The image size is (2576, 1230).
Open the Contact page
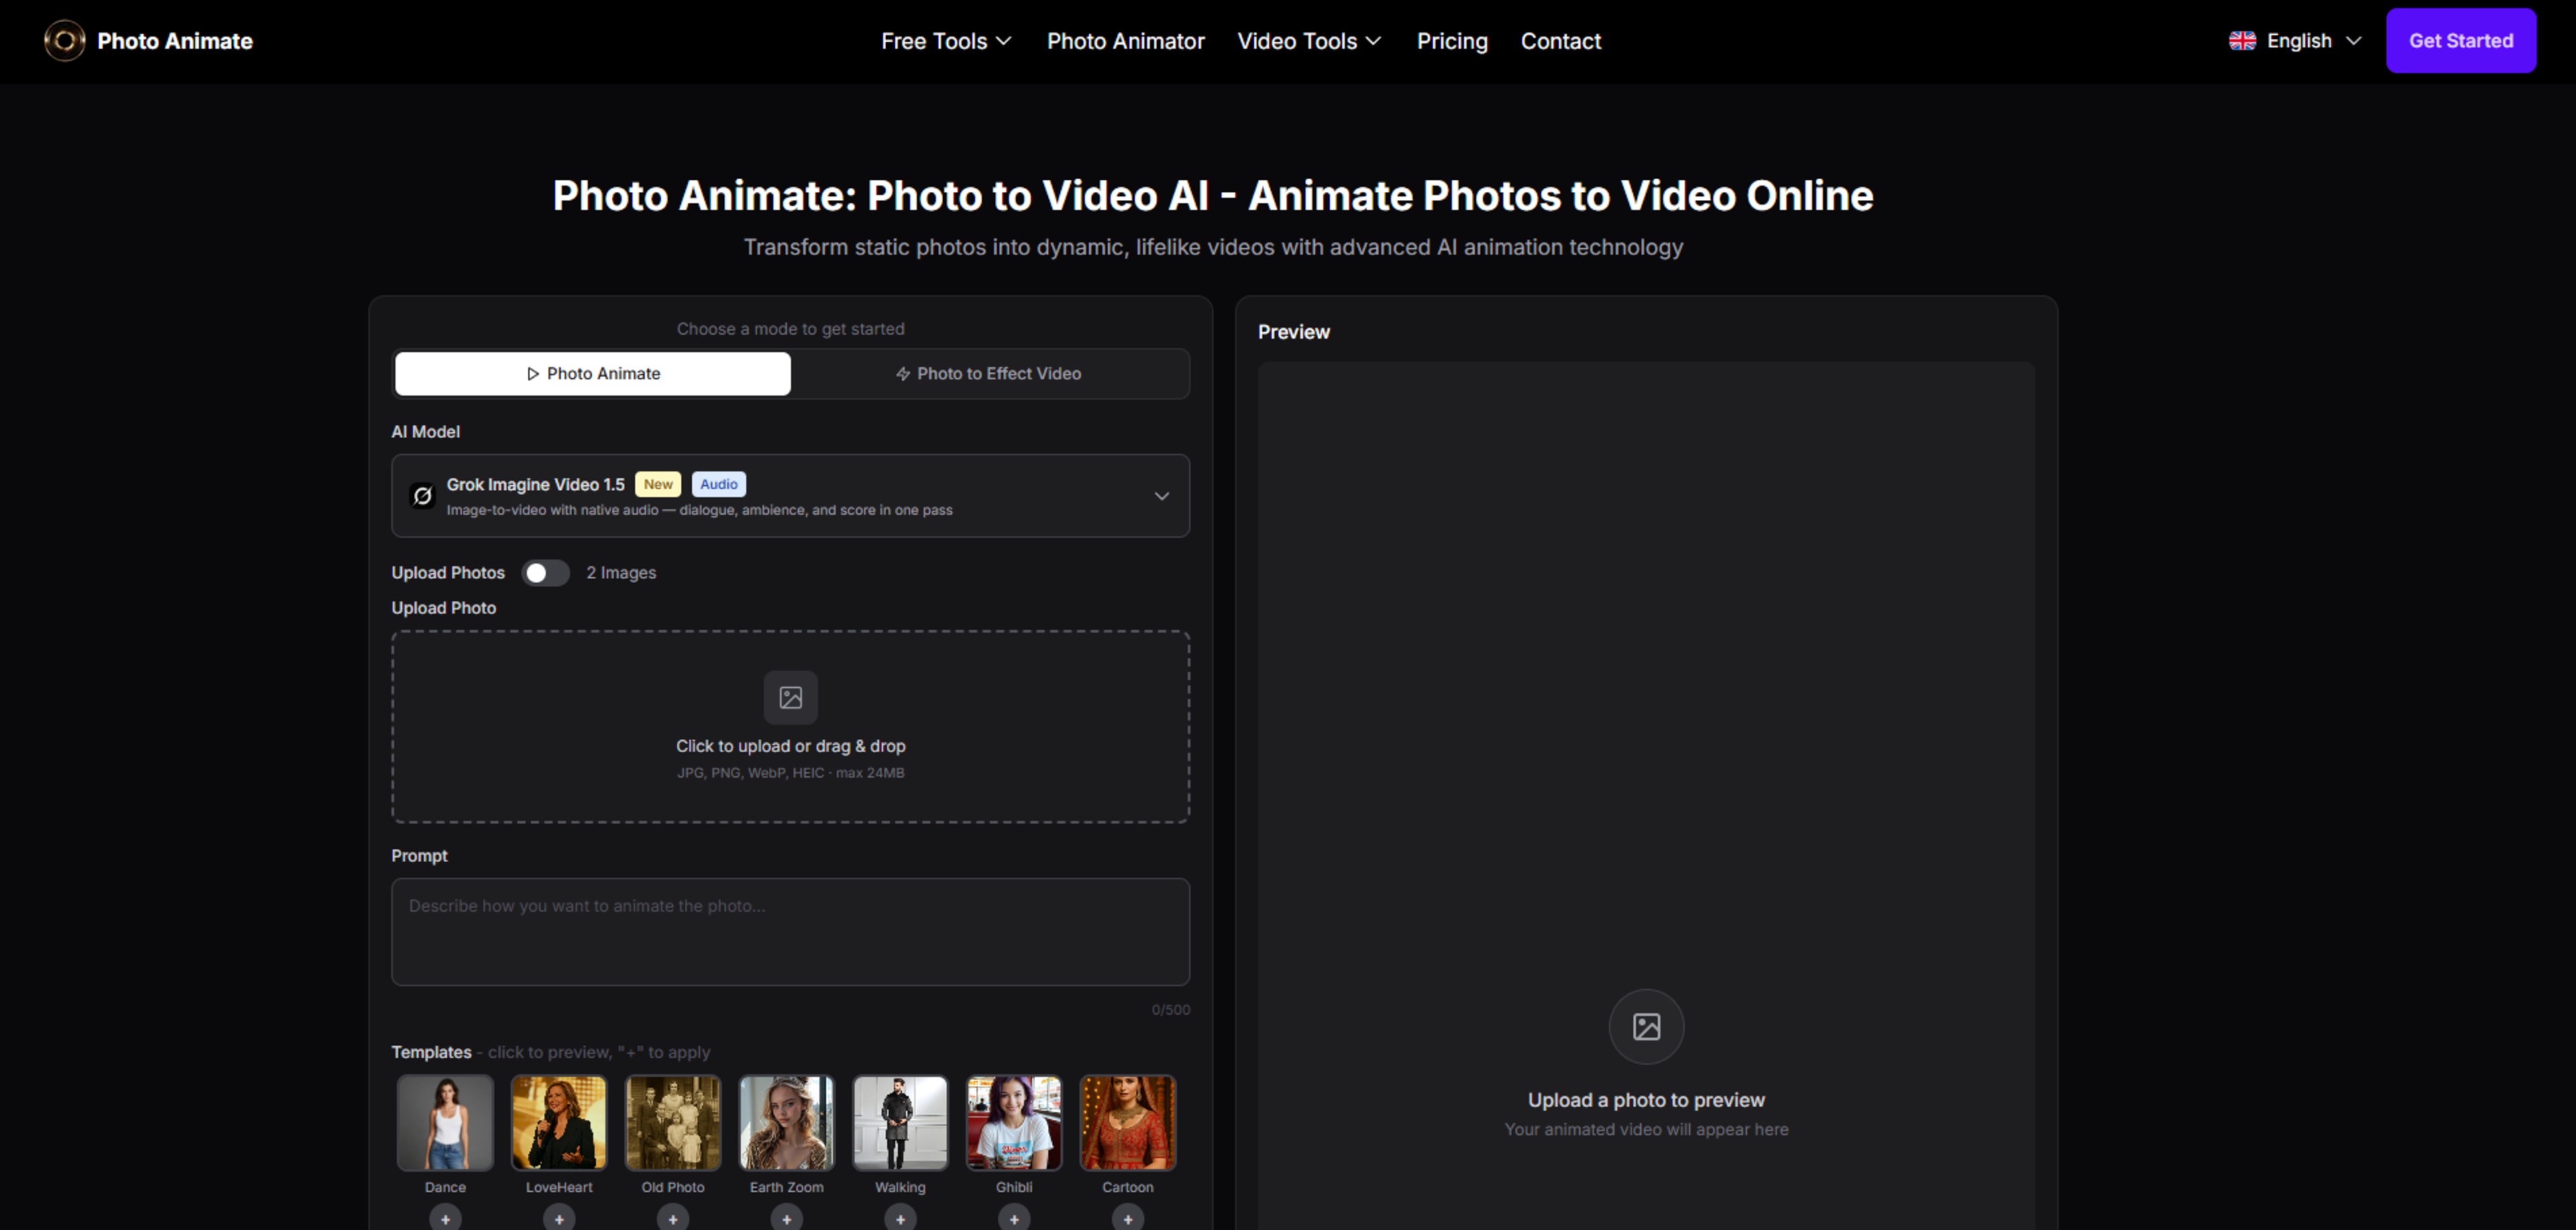pos(1560,41)
